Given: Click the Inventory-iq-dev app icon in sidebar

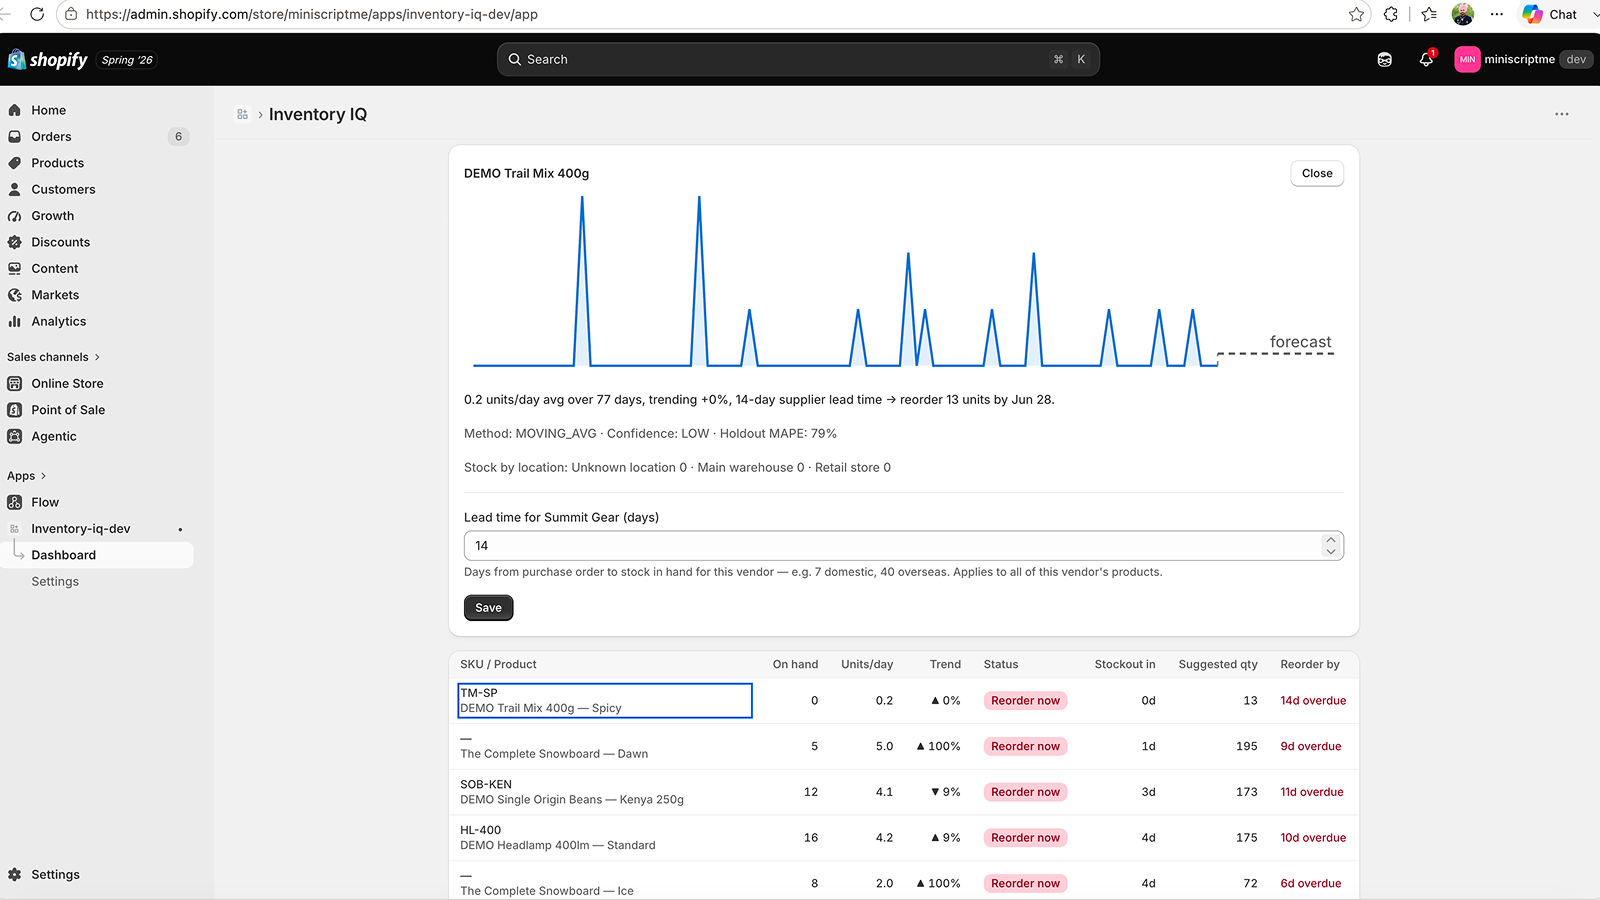Looking at the screenshot, I should point(15,529).
